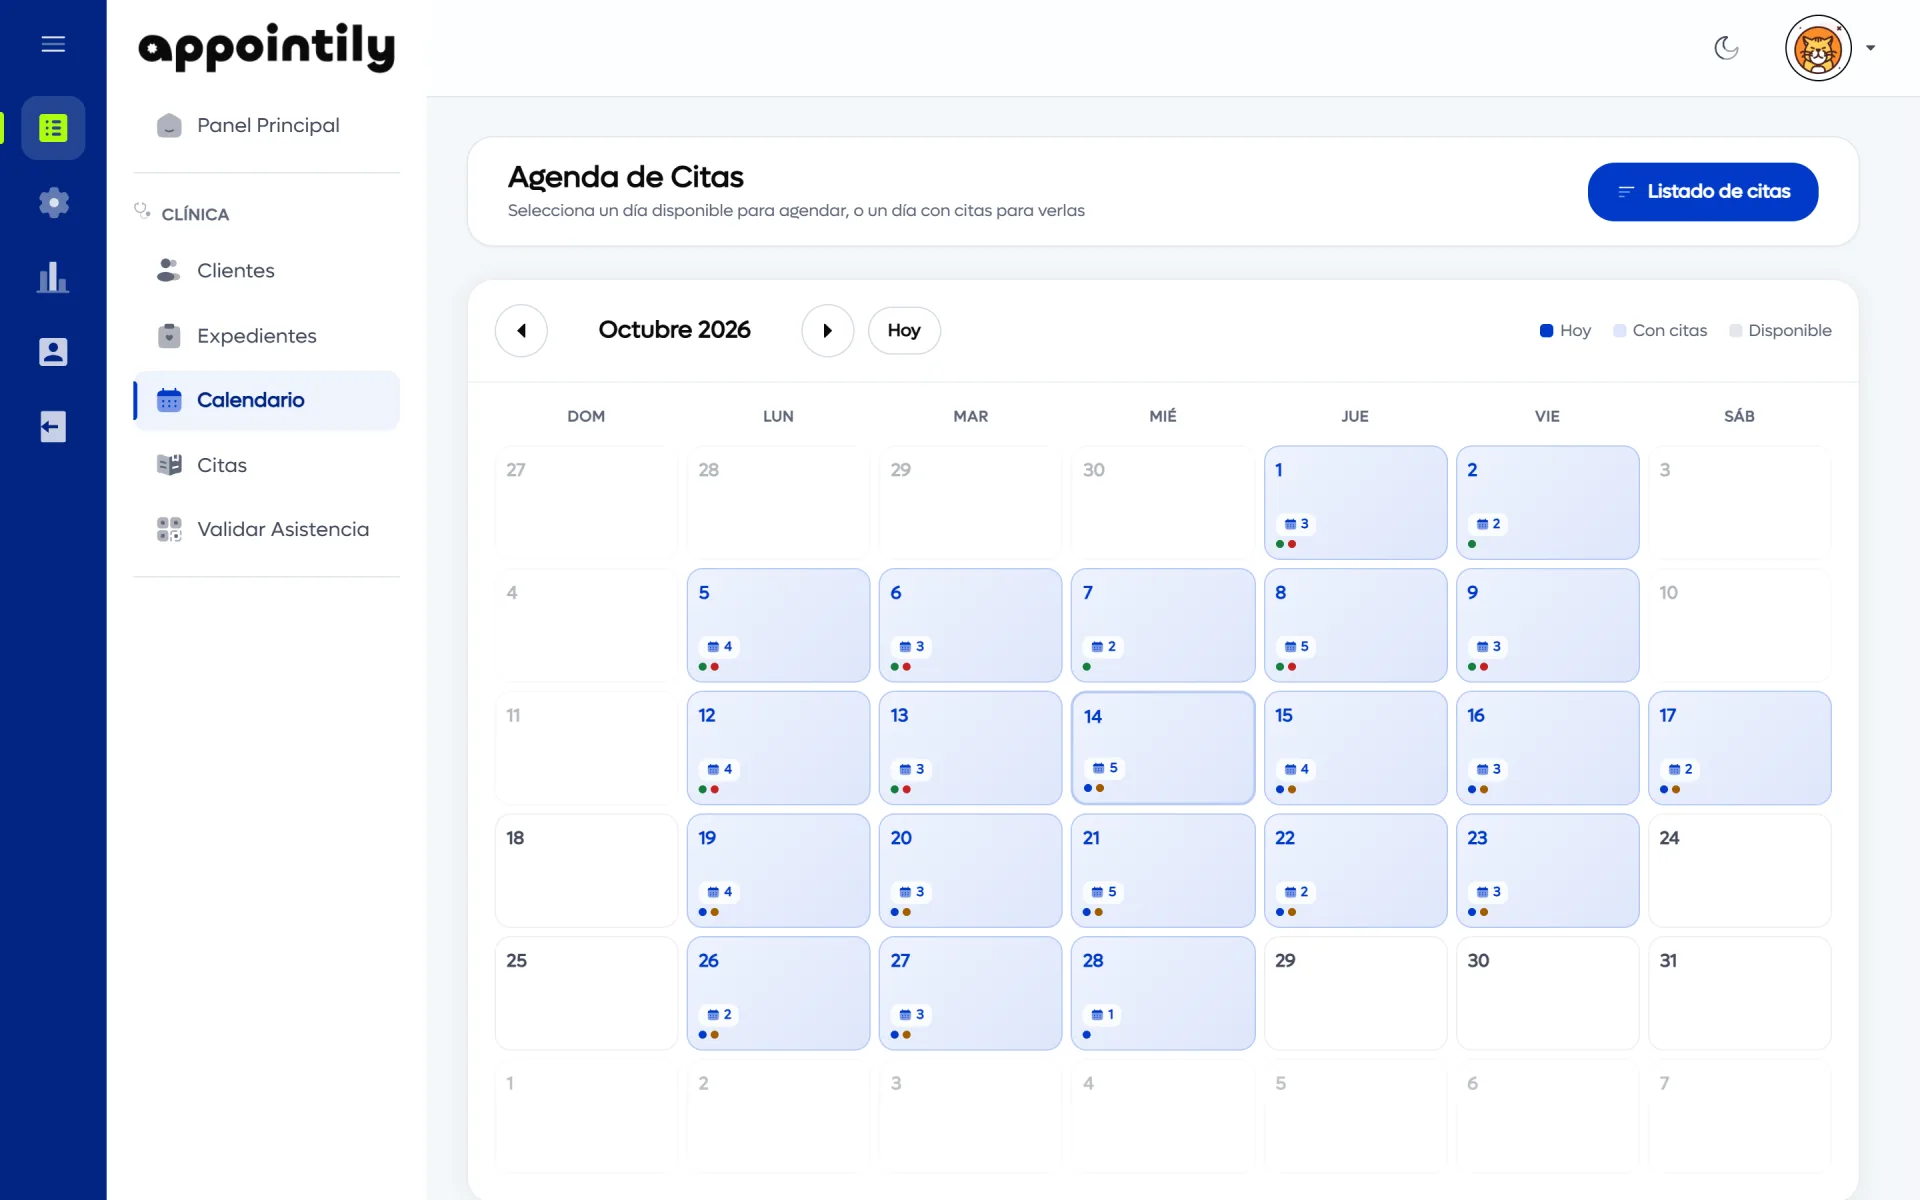
Task: Click the Octubre 2026 month title
Action: click(x=674, y=330)
